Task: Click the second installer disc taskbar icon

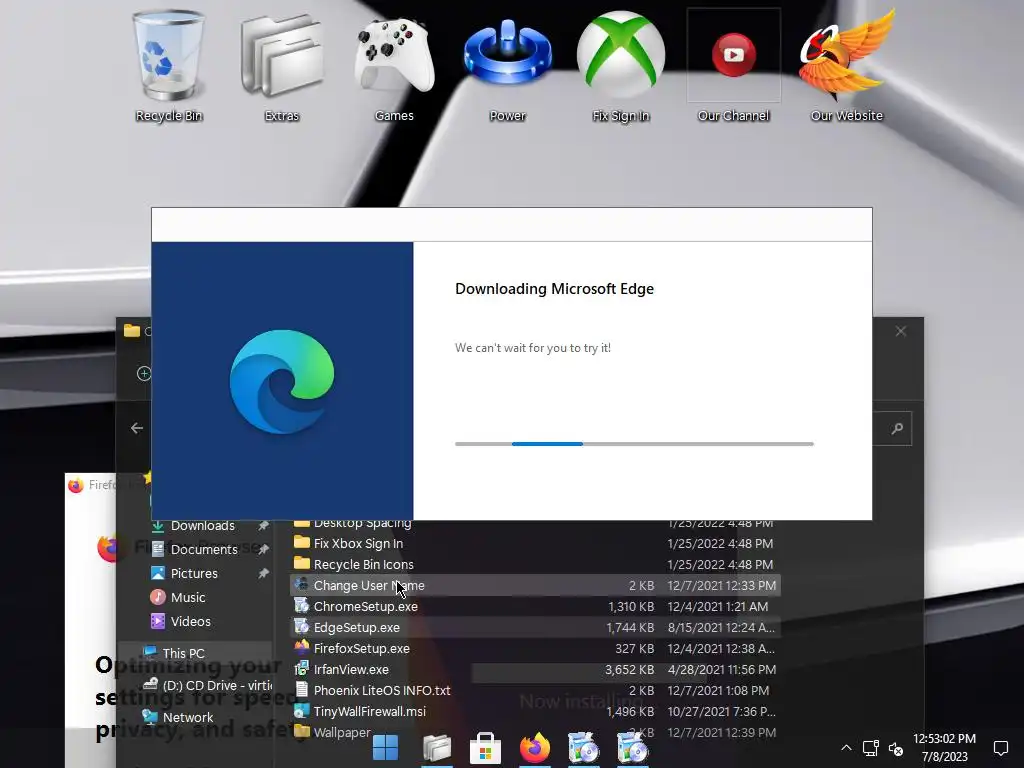Action: tap(632, 748)
